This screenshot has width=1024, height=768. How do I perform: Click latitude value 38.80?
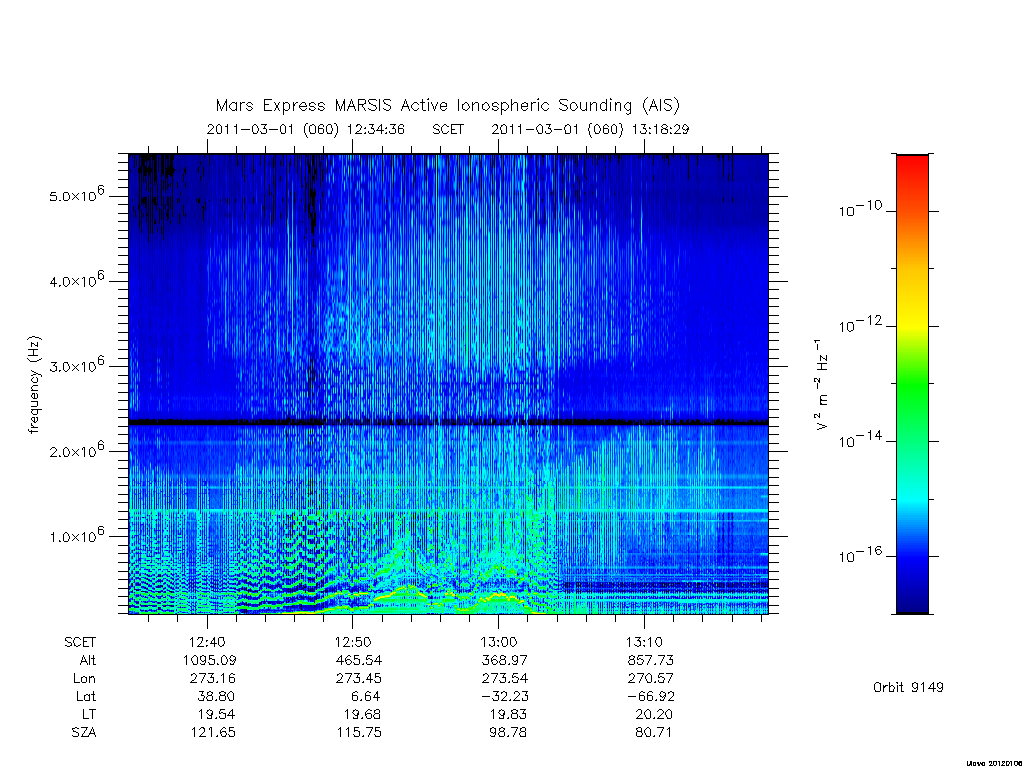click(x=216, y=696)
